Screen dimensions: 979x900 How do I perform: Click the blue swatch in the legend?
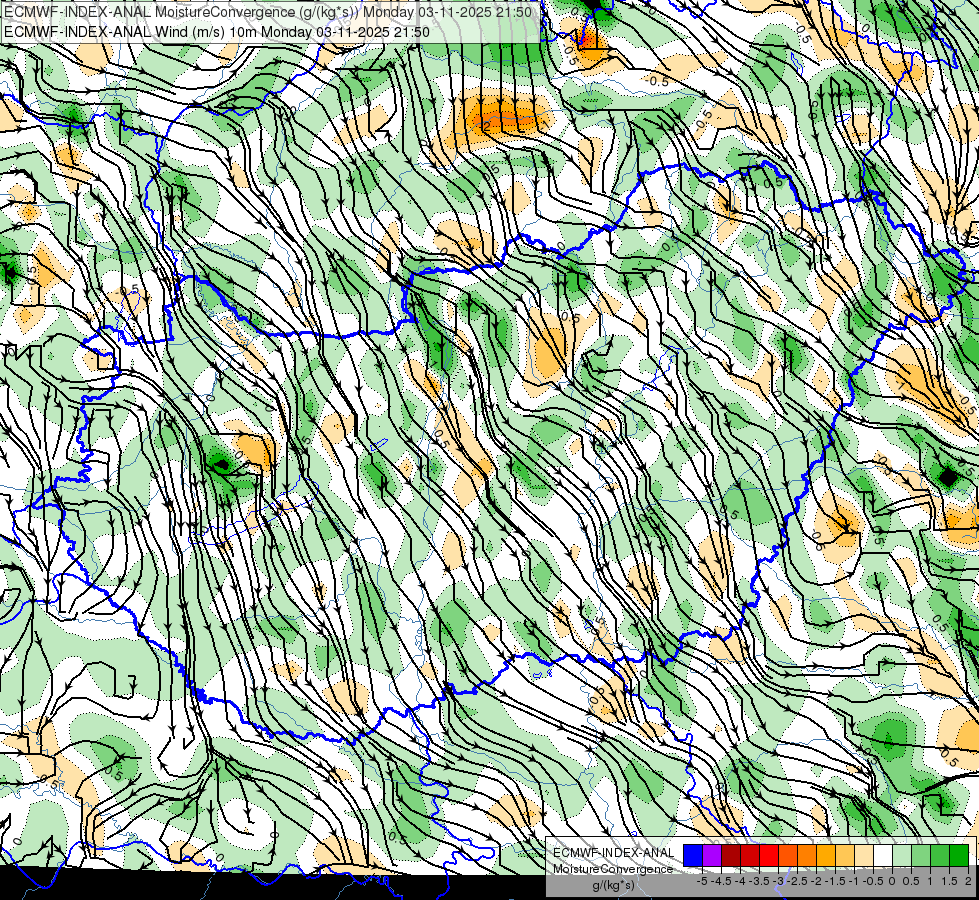click(x=693, y=856)
